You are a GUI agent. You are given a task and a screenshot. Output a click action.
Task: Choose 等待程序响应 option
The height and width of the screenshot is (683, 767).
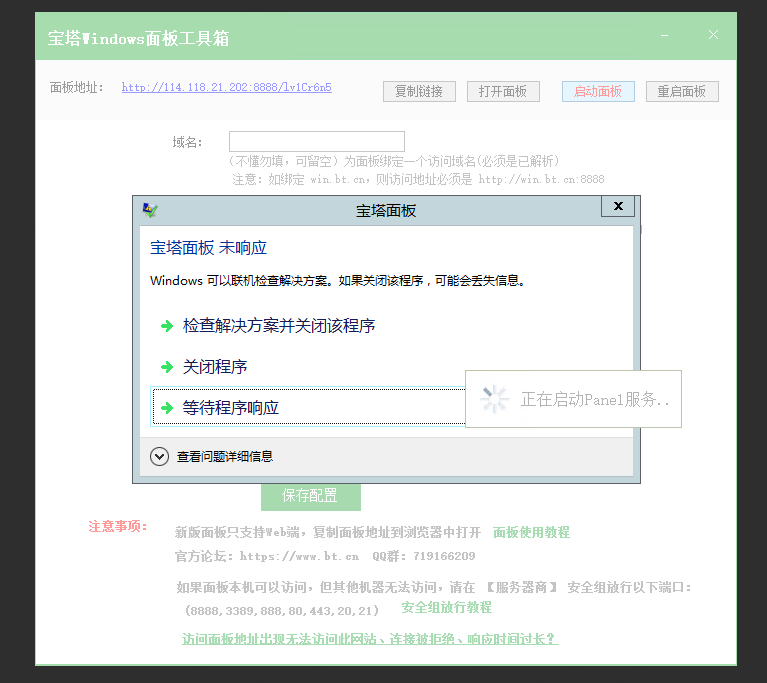pos(308,407)
